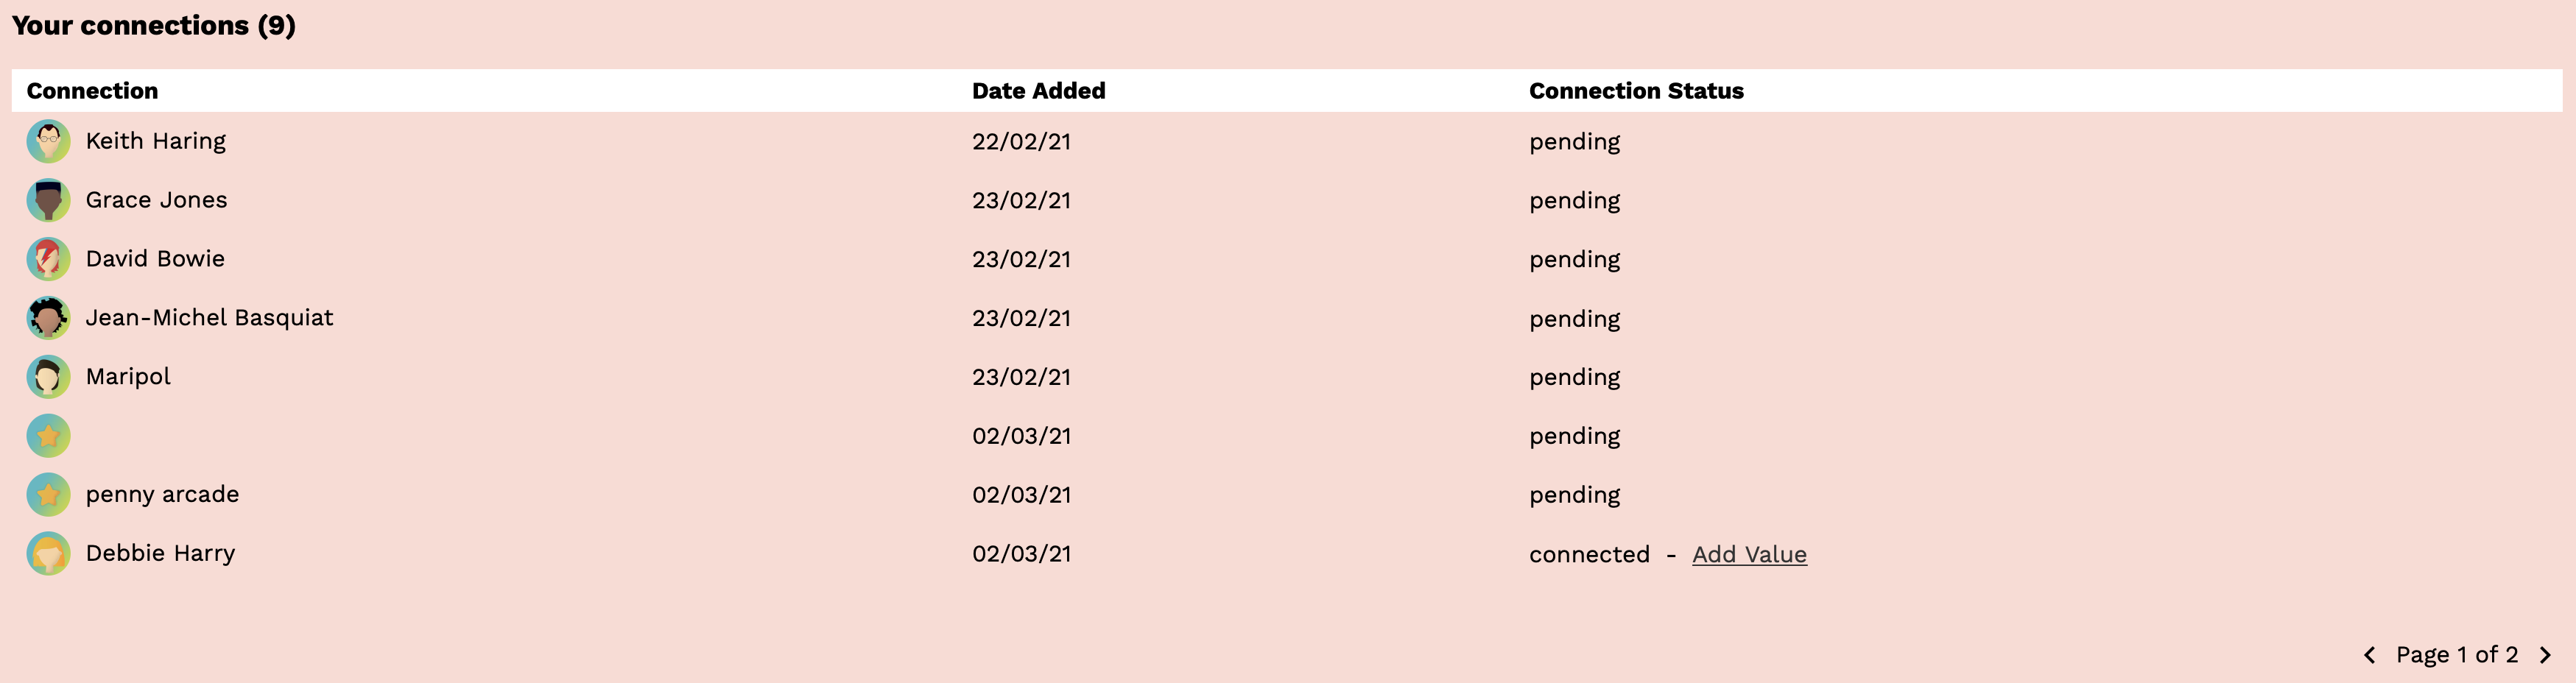Open Maripol's avatar icon

48,377
